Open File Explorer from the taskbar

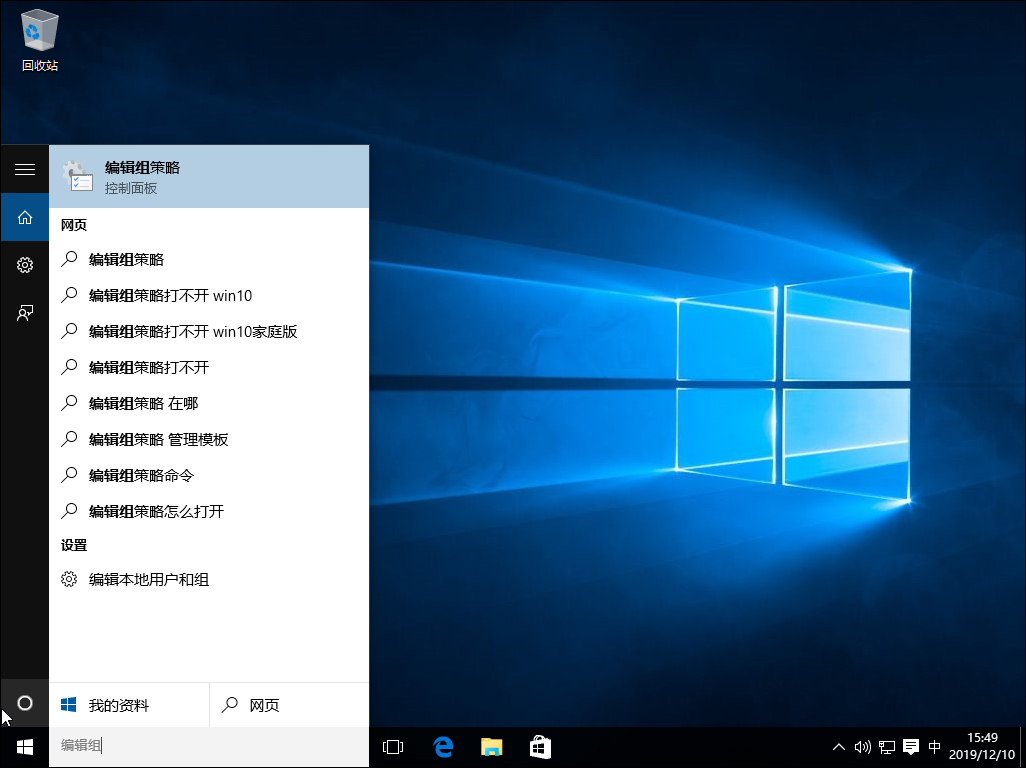coord(491,747)
